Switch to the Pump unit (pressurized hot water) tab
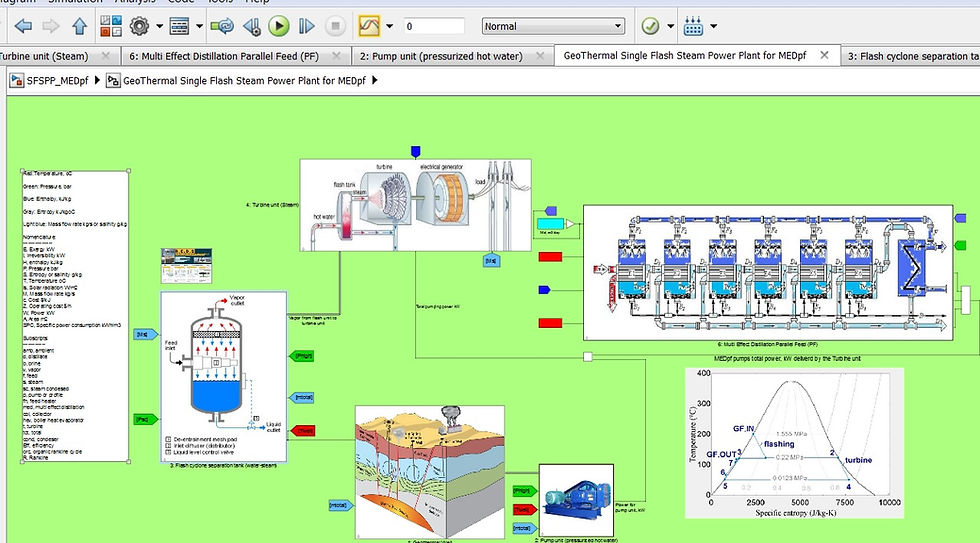Image resolution: width=980 pixels, height=543 pixels. (x=441, y=56)
